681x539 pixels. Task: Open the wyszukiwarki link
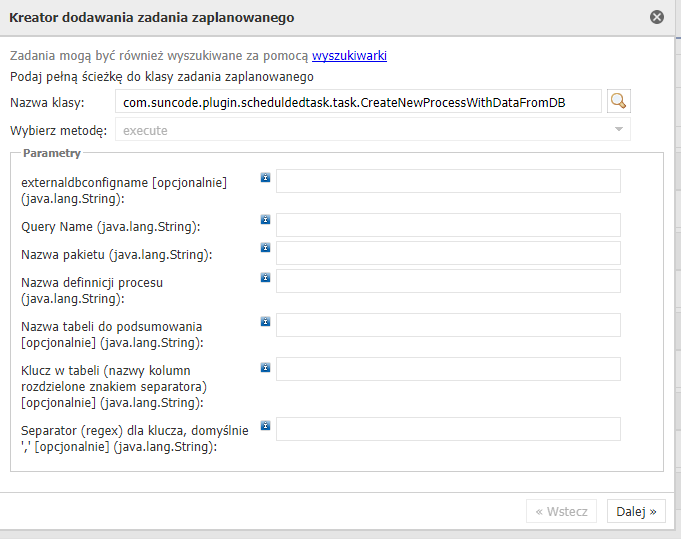(x=349, y=56)
